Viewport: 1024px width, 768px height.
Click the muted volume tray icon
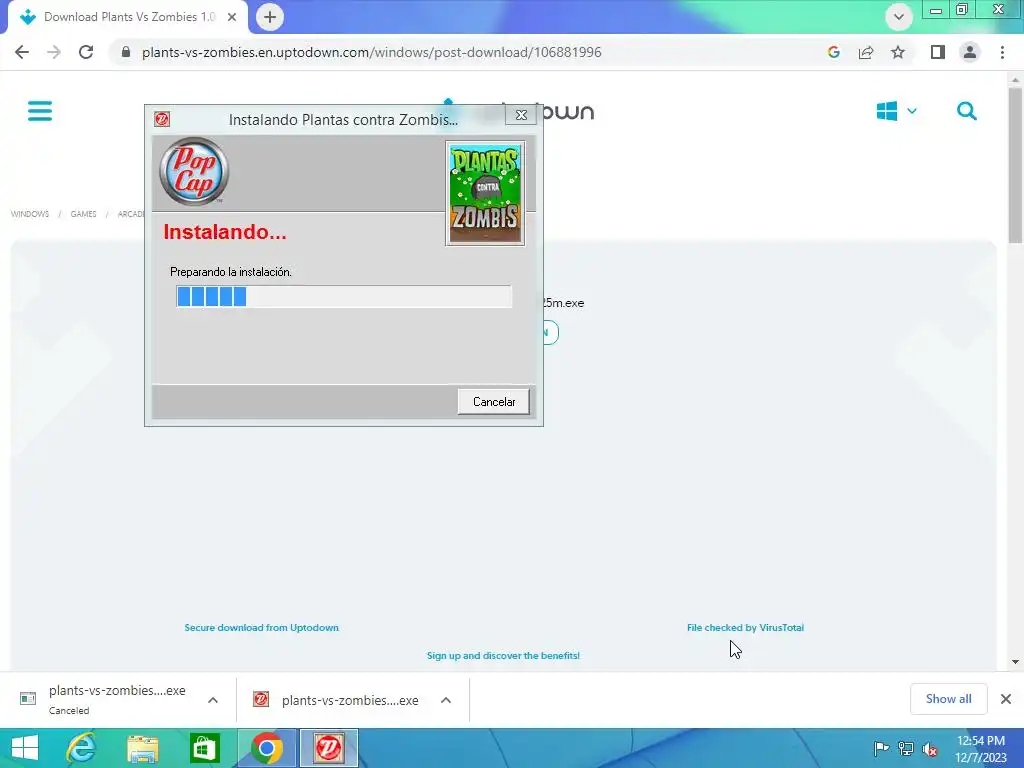click(x=930, y=748)
